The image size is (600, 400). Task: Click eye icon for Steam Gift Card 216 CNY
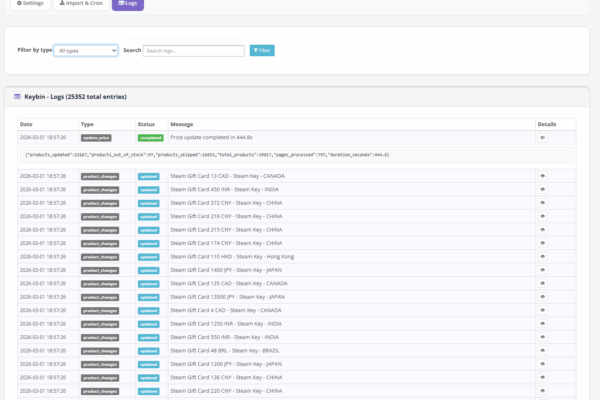(543, 216)
